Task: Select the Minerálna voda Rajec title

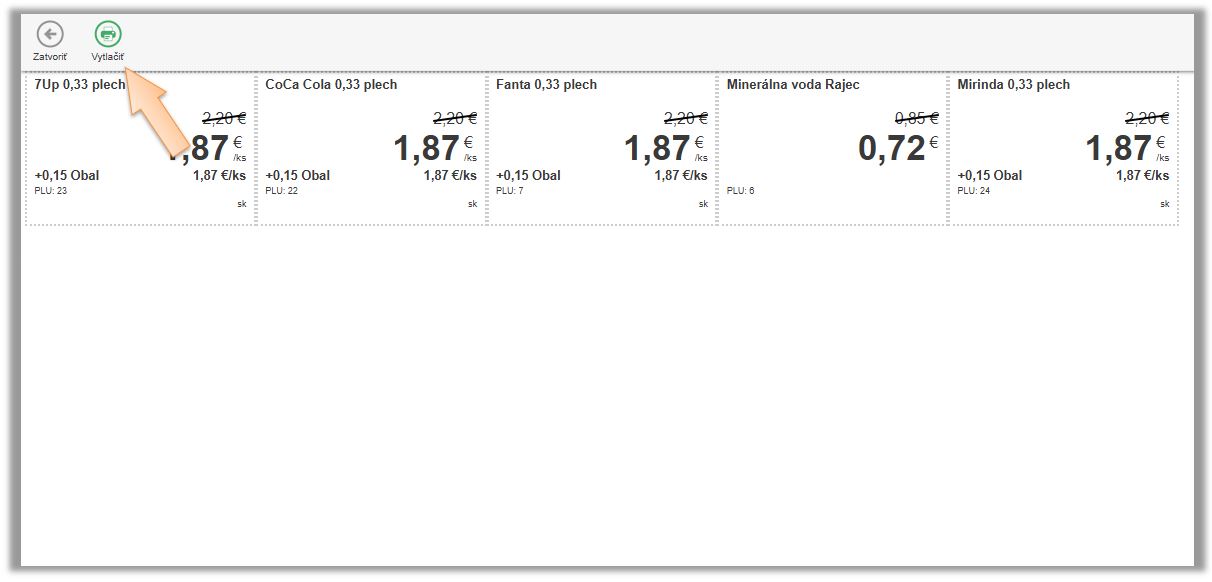Action: coord(793,85)
